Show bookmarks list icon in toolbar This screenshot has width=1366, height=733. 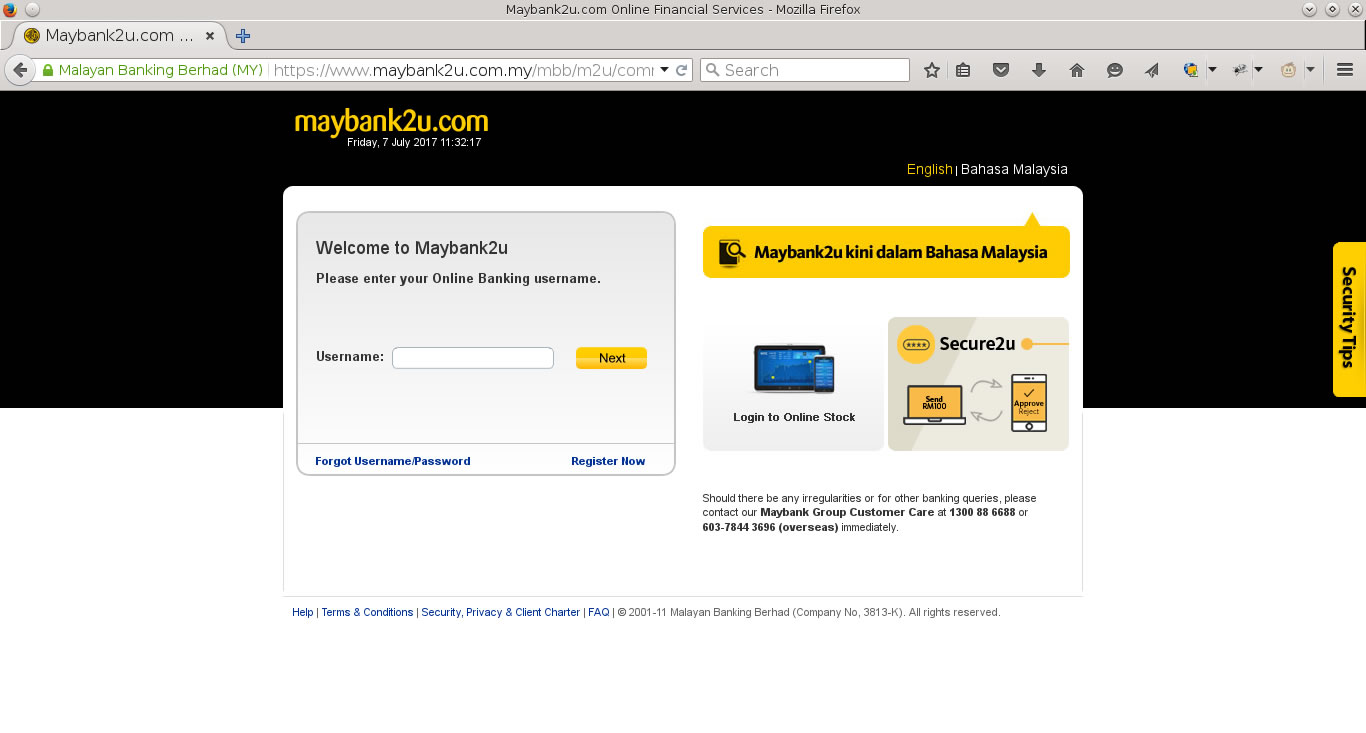click(x=963, y=70)
